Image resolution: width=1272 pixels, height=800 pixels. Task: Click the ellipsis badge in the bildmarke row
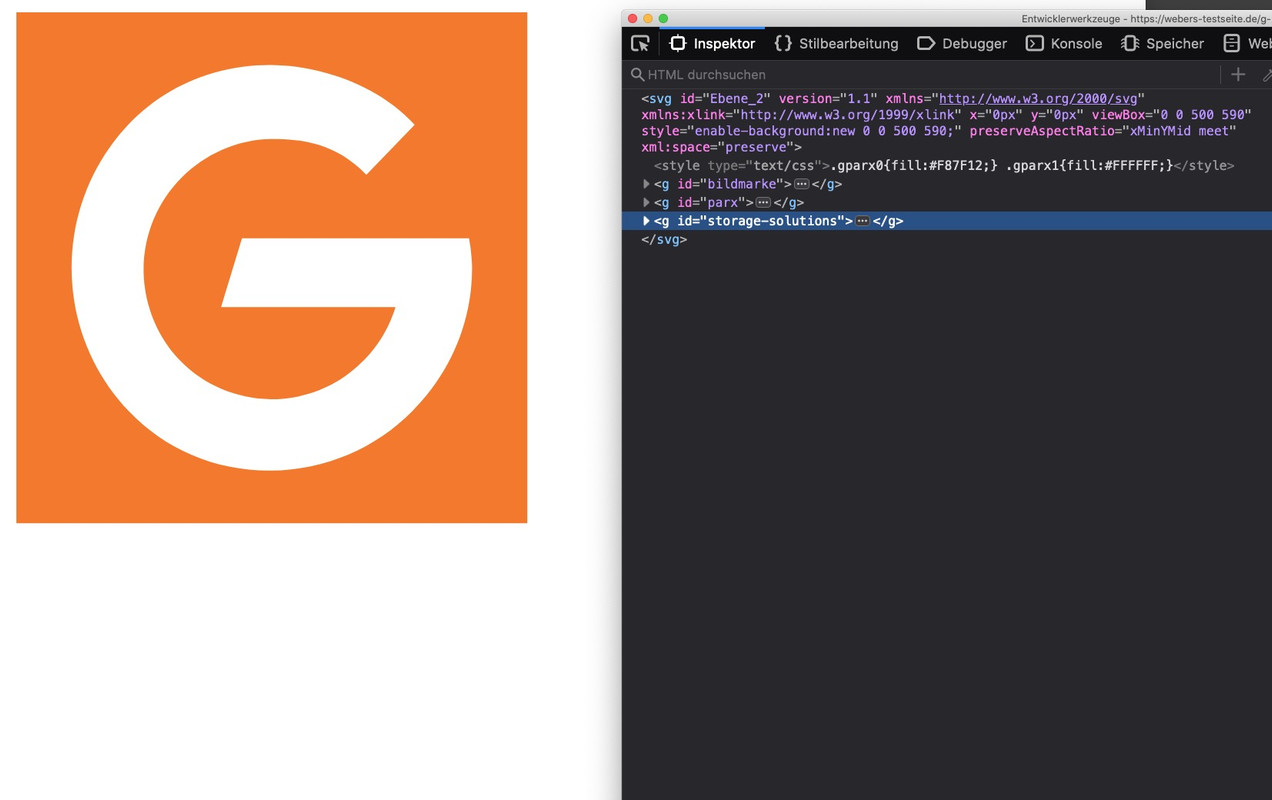click(801, 184)
